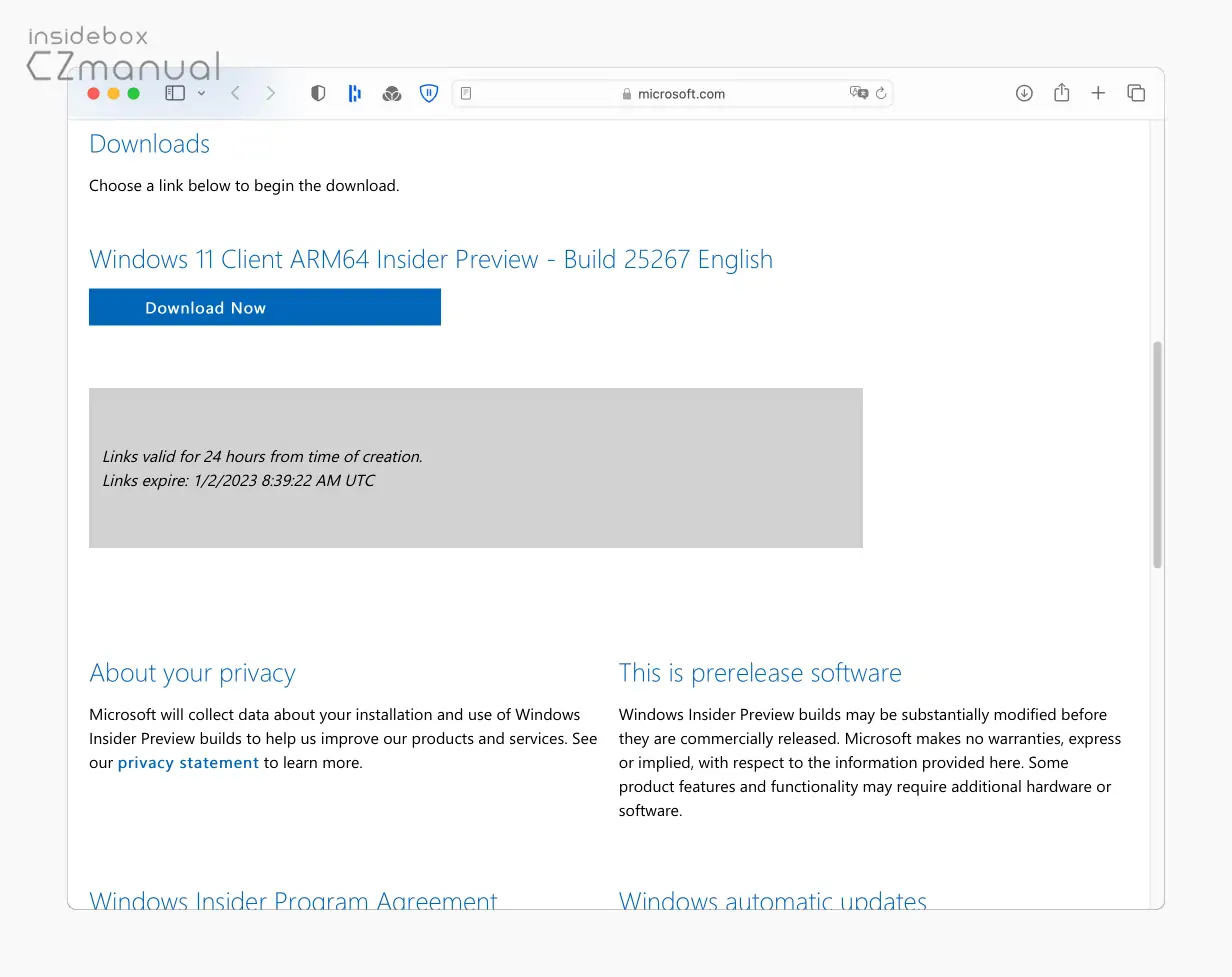This screenshot has width=1232, height=977.
Task: Open the sidebar tab group dropdown chevron
Action: coord(201,93)
